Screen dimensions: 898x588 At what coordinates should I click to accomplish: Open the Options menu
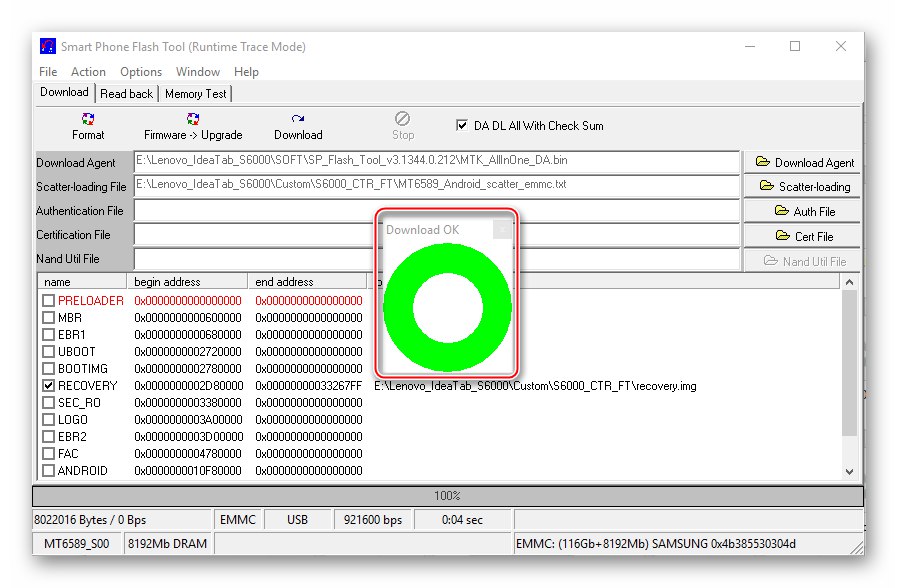(x=140, y=71)
